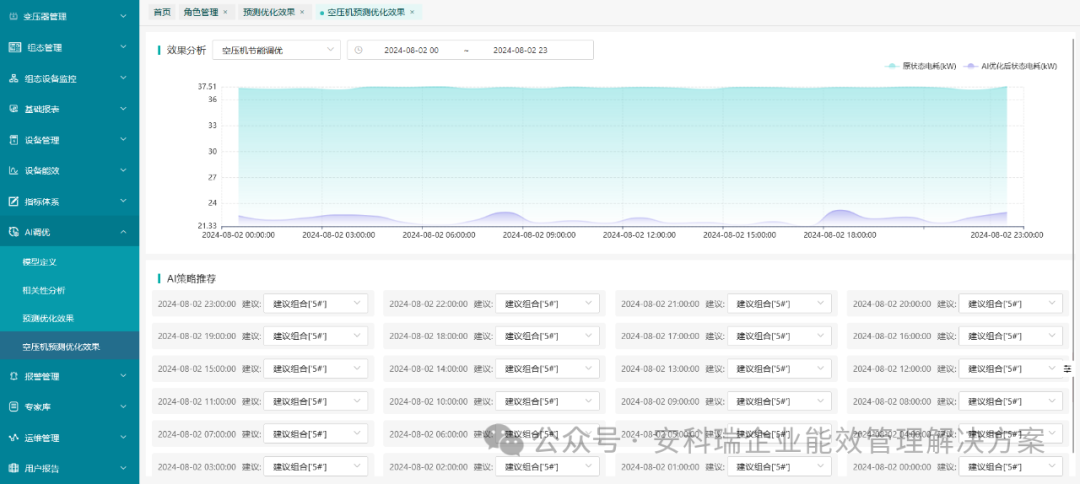Expand the 指标体系 menu chevron
The image size is (1080, 484).
[123, 202]
